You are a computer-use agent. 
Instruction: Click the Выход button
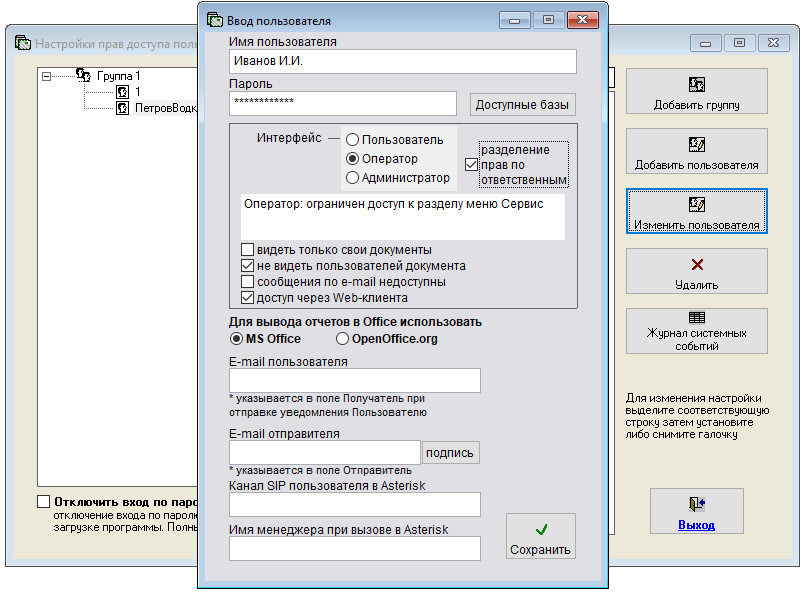(697, 511)
